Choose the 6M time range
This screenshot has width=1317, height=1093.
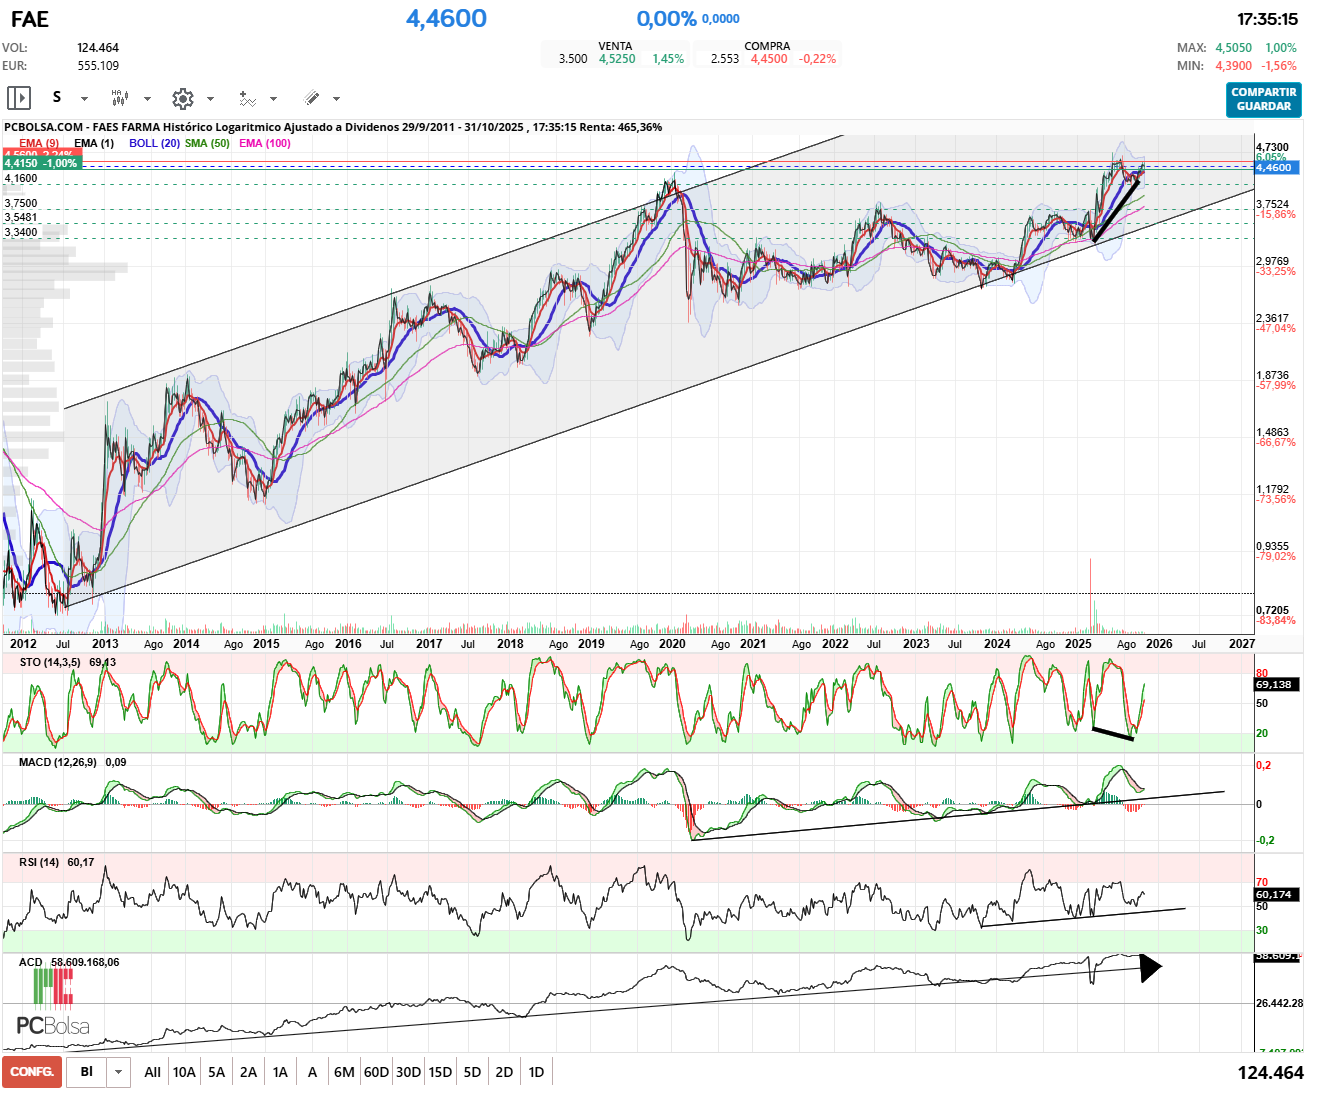pos(344,1072)
